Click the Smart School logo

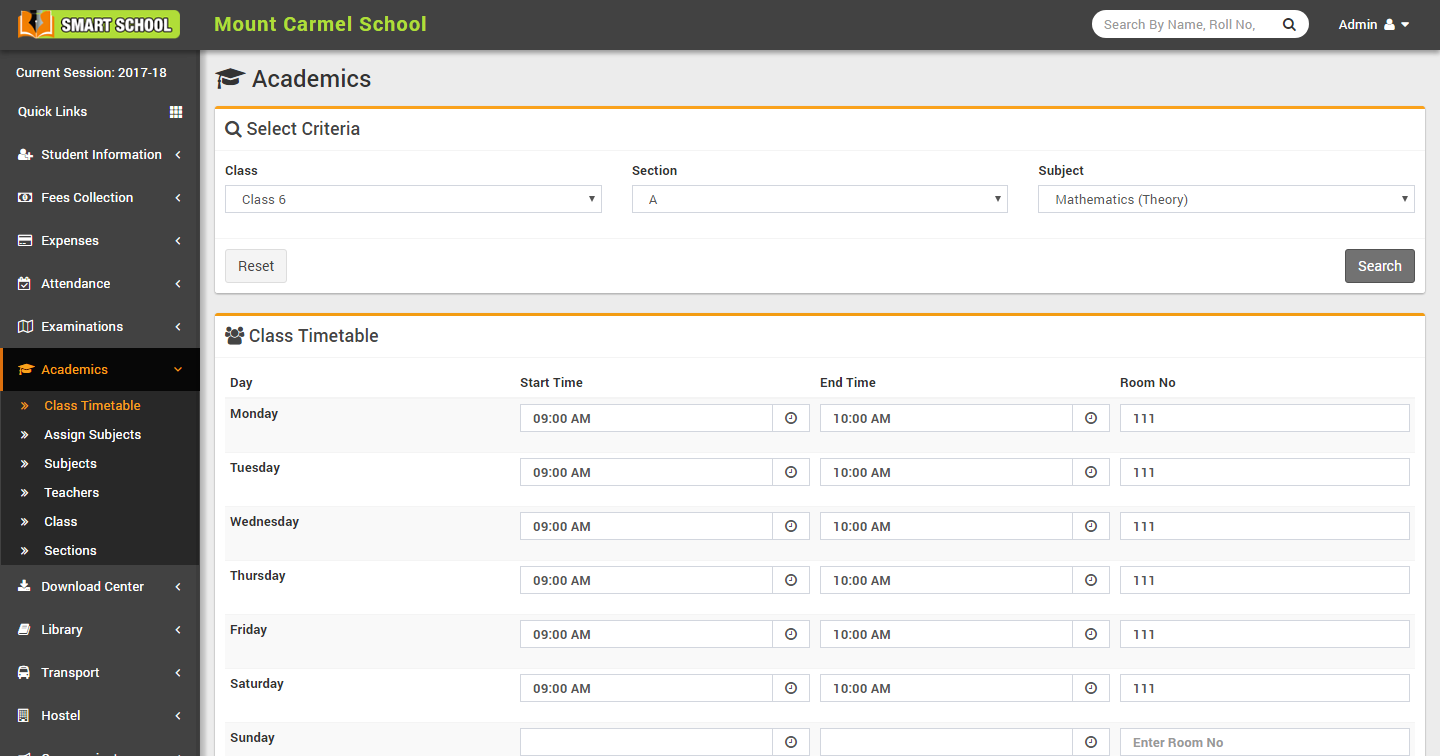click(99, 24)
